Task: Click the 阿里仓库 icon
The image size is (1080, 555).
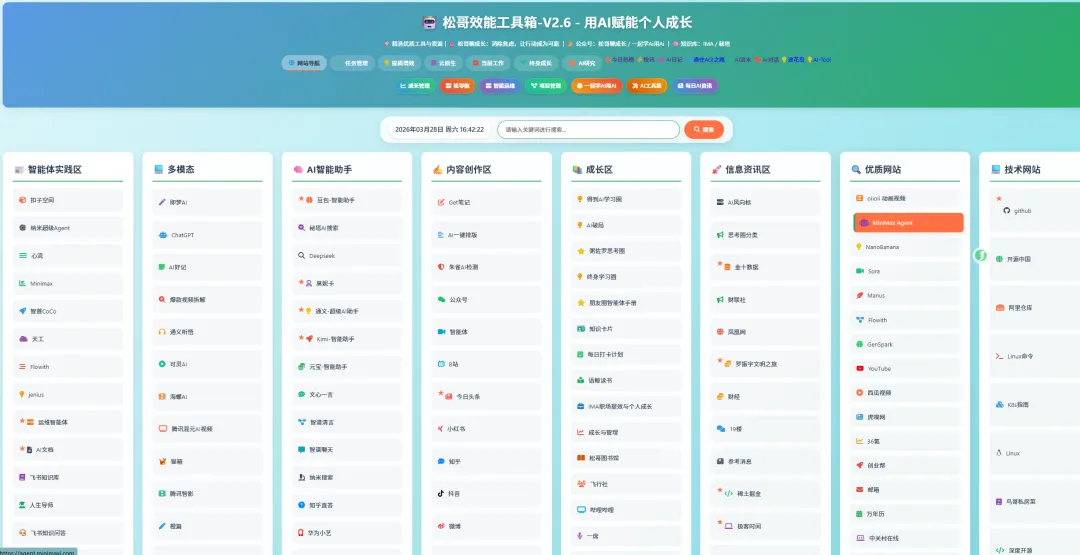Action: (x=1000, y=308)
